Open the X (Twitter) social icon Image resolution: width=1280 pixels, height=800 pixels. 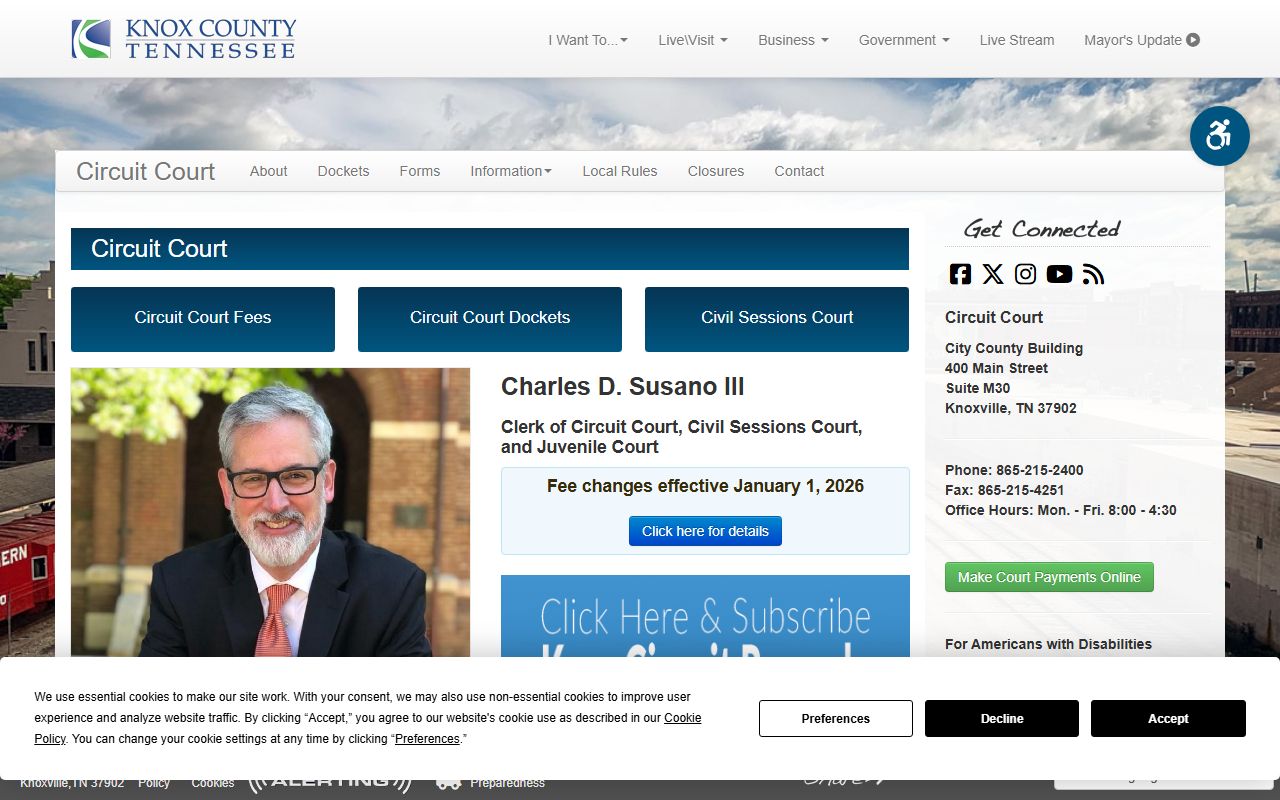click(993, 274)
